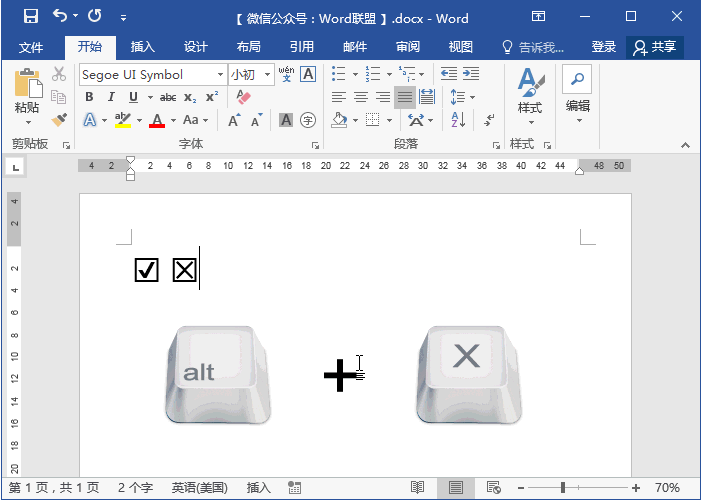Customize the Quick Access Toolbar dropdown

pos(123,18)
